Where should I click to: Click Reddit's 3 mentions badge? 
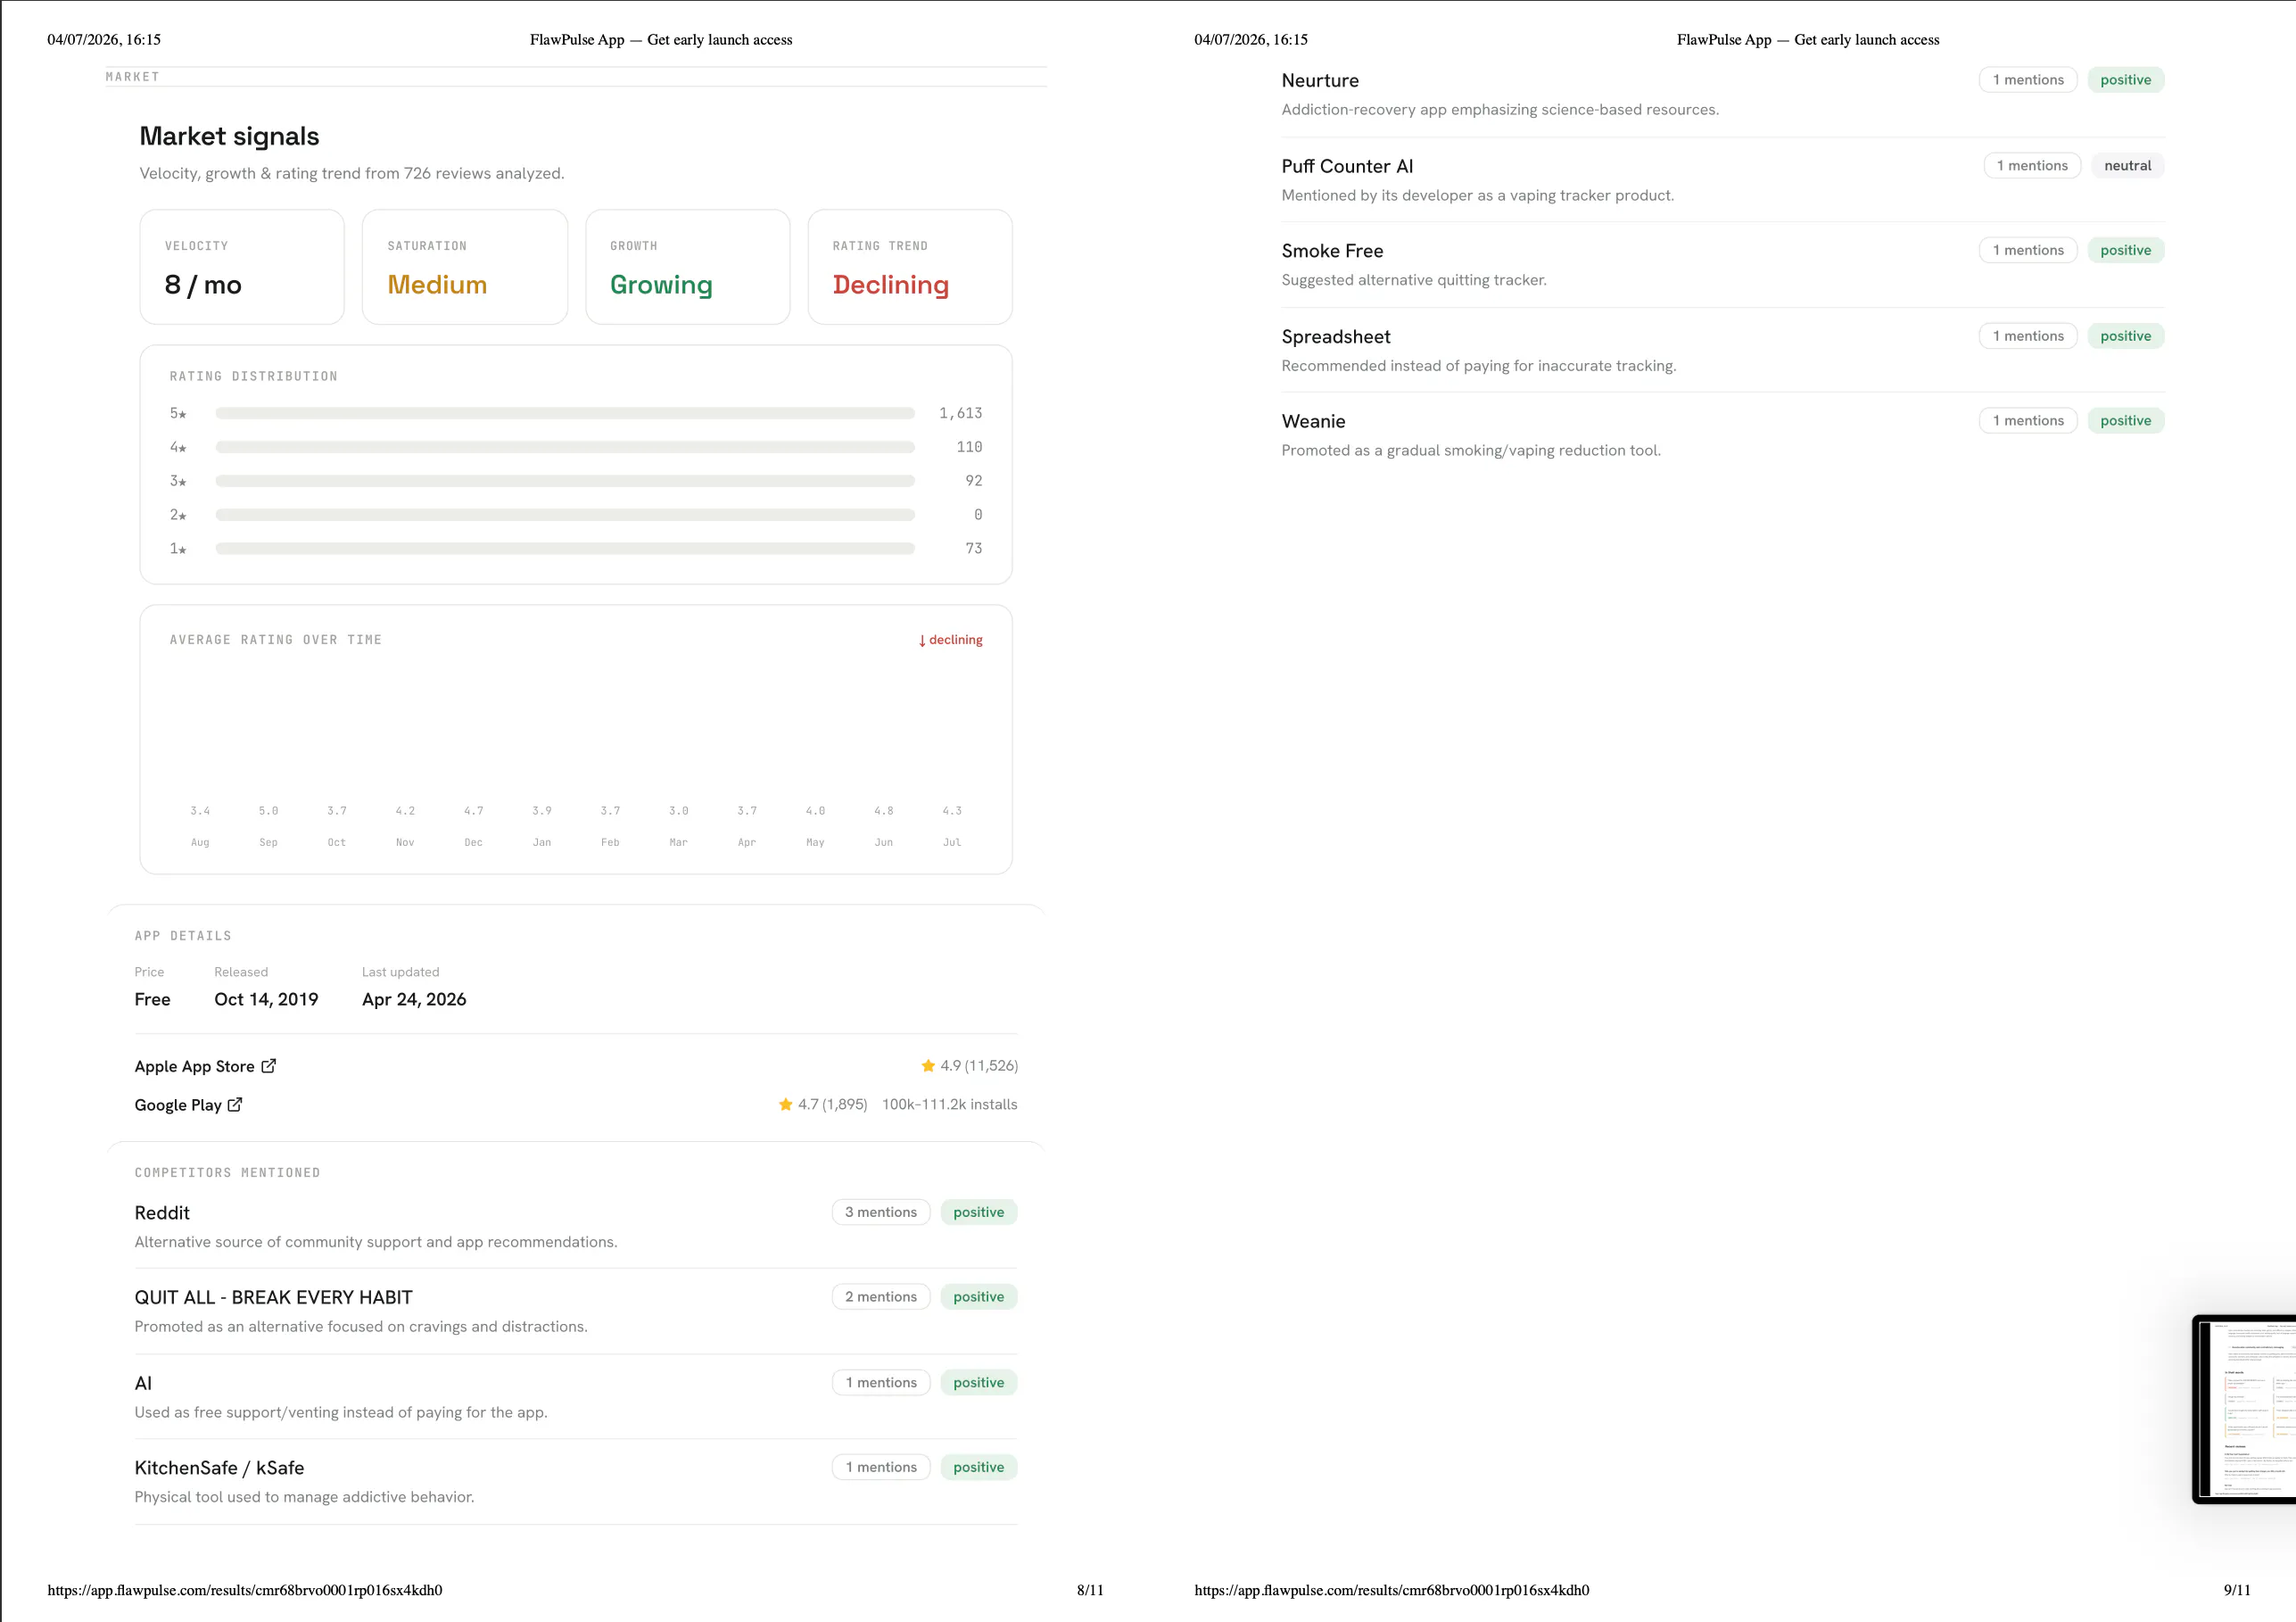[x=881, y=1212]
